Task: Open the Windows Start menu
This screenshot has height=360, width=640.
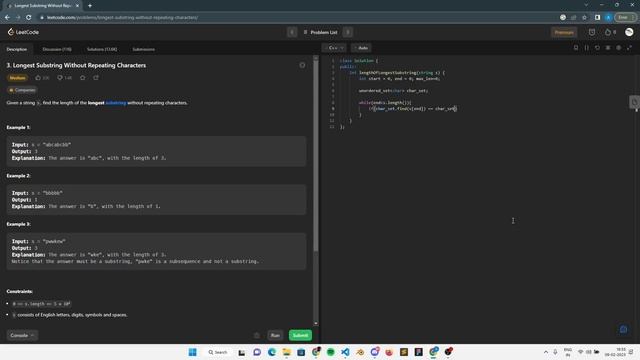Action: coord(192,352)
